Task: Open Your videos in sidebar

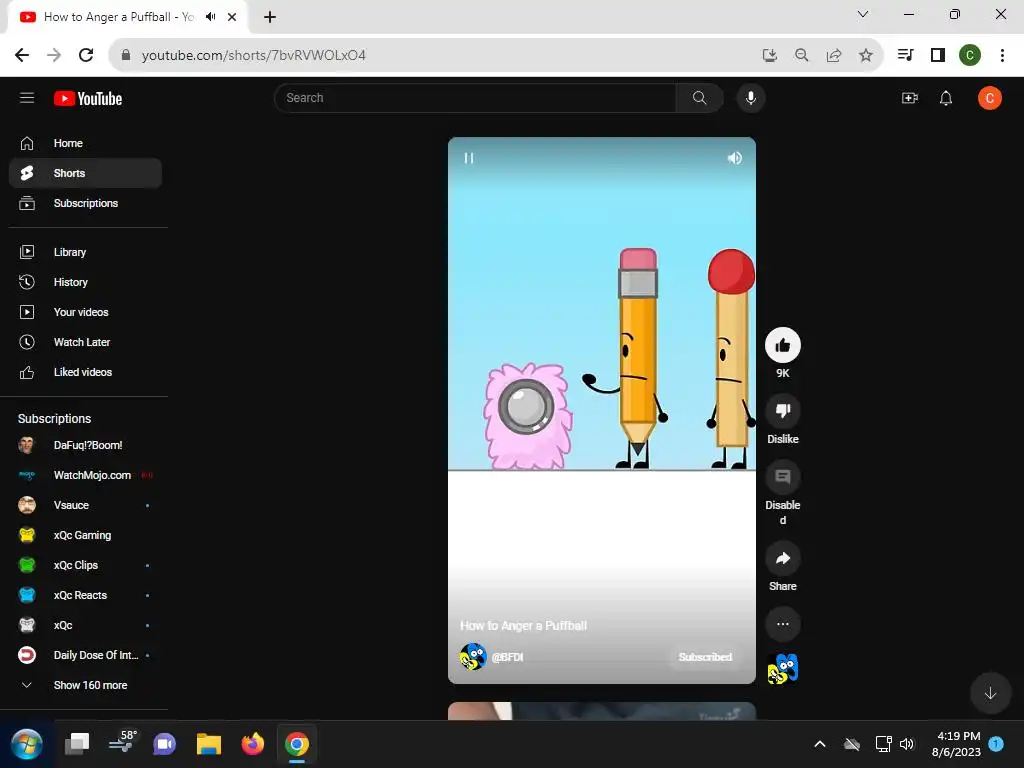Action: point(86,312)
